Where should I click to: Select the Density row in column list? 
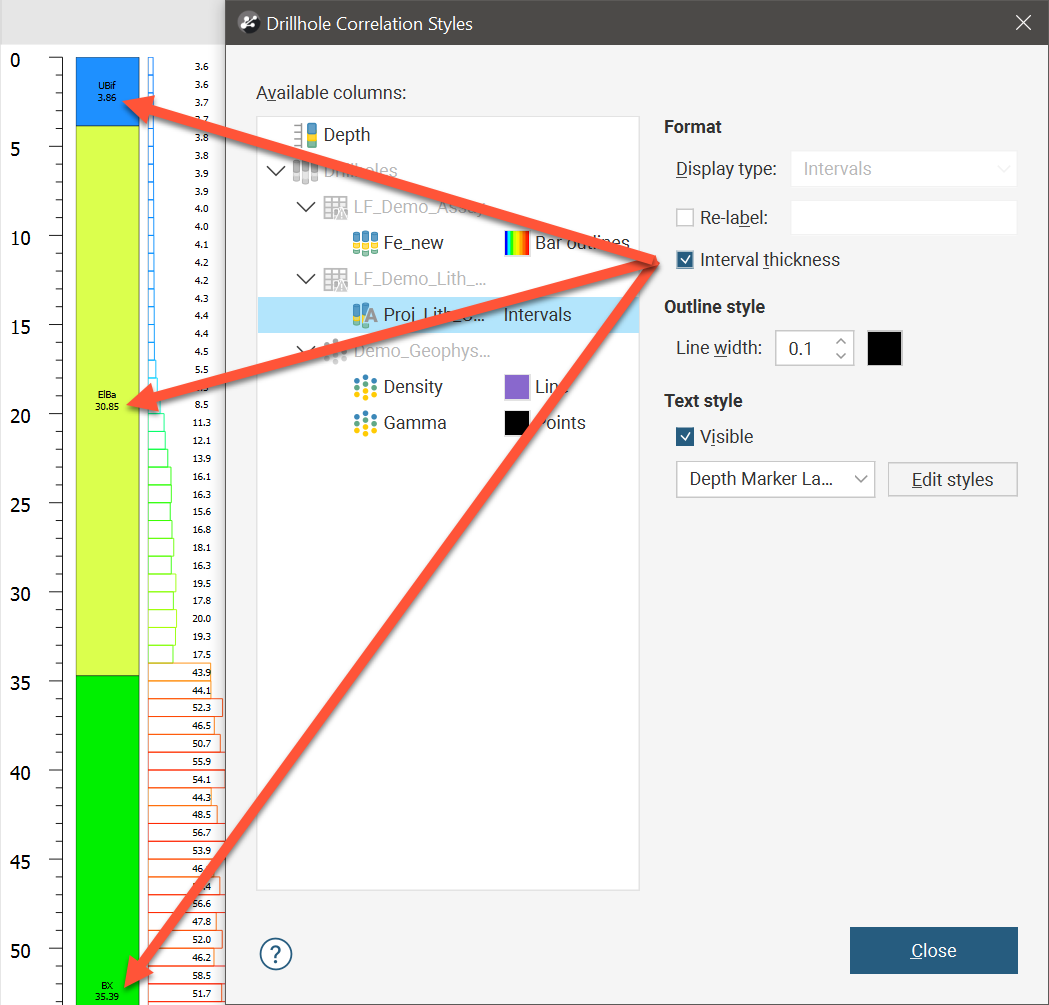coord(412,387)
